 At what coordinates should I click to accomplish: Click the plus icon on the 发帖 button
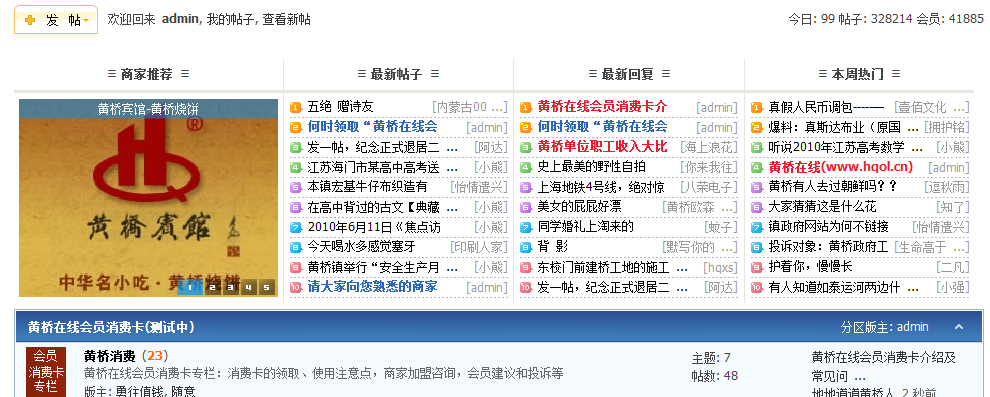click(x=30, y=20)
